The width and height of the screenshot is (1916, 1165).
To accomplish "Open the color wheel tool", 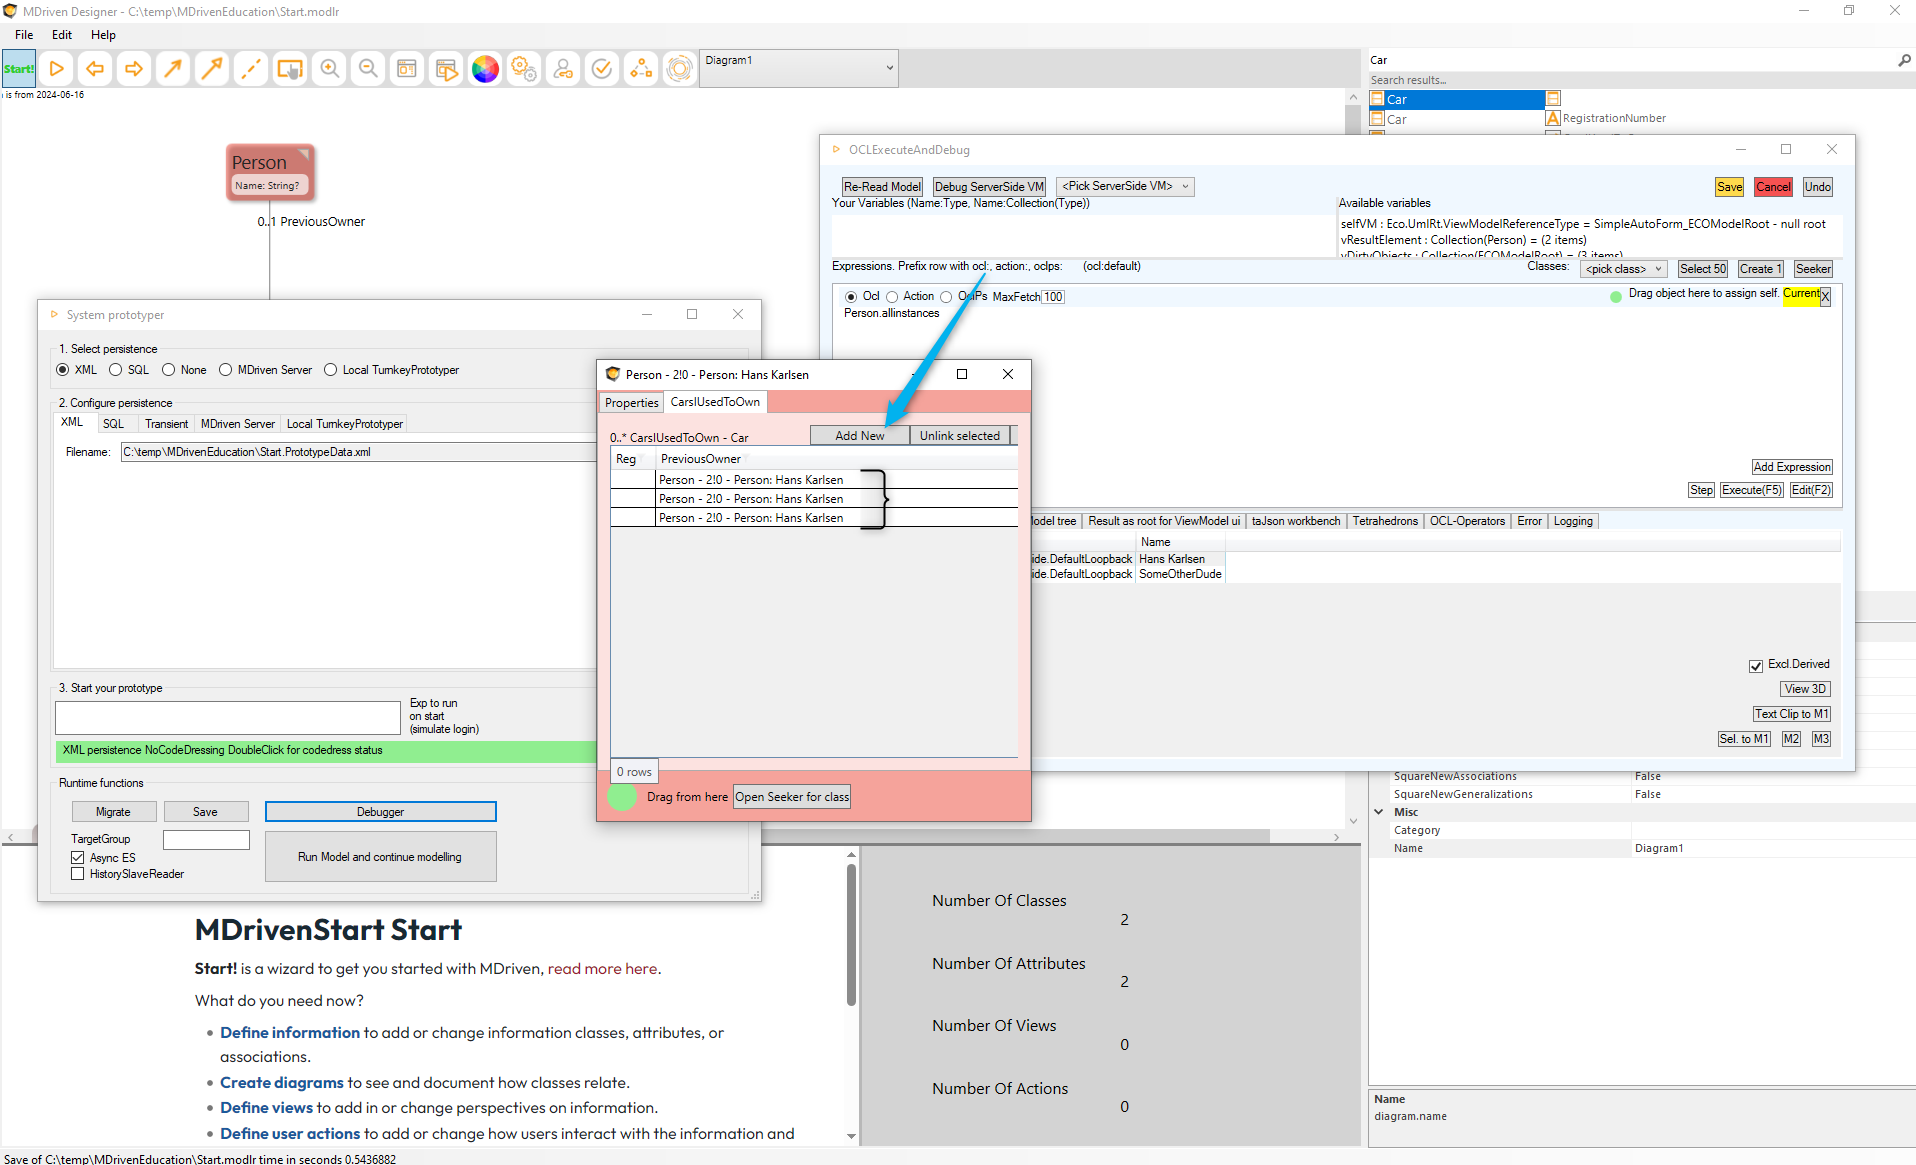I will tap(485, 69).
